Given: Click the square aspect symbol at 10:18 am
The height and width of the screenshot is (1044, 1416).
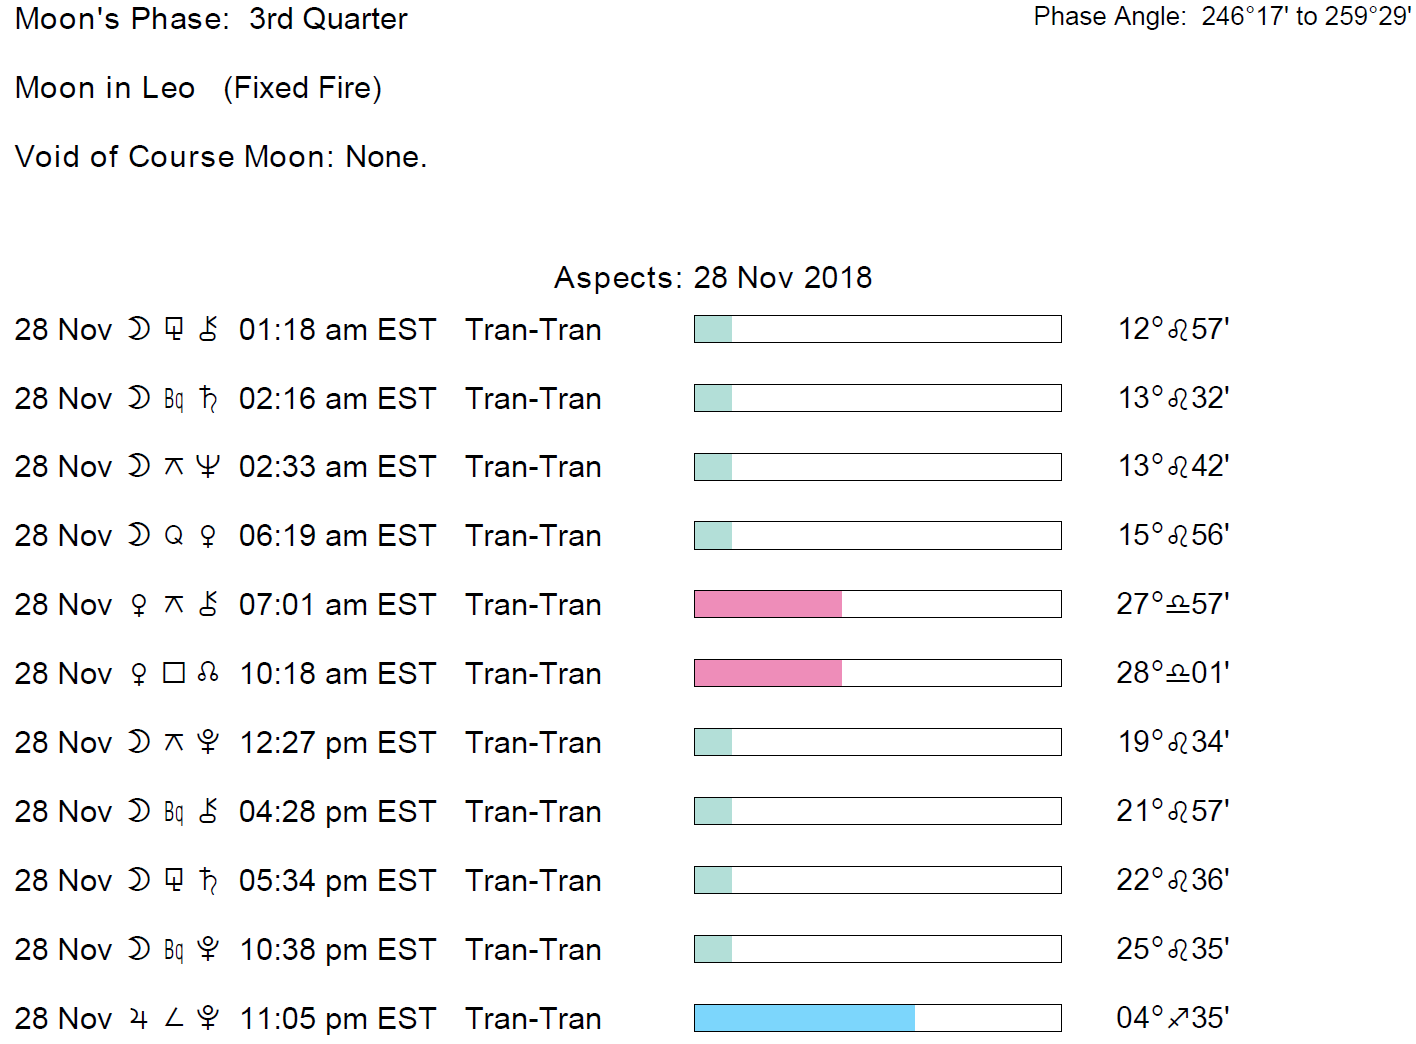Looking at the screenshot, I should click(174, 673).
